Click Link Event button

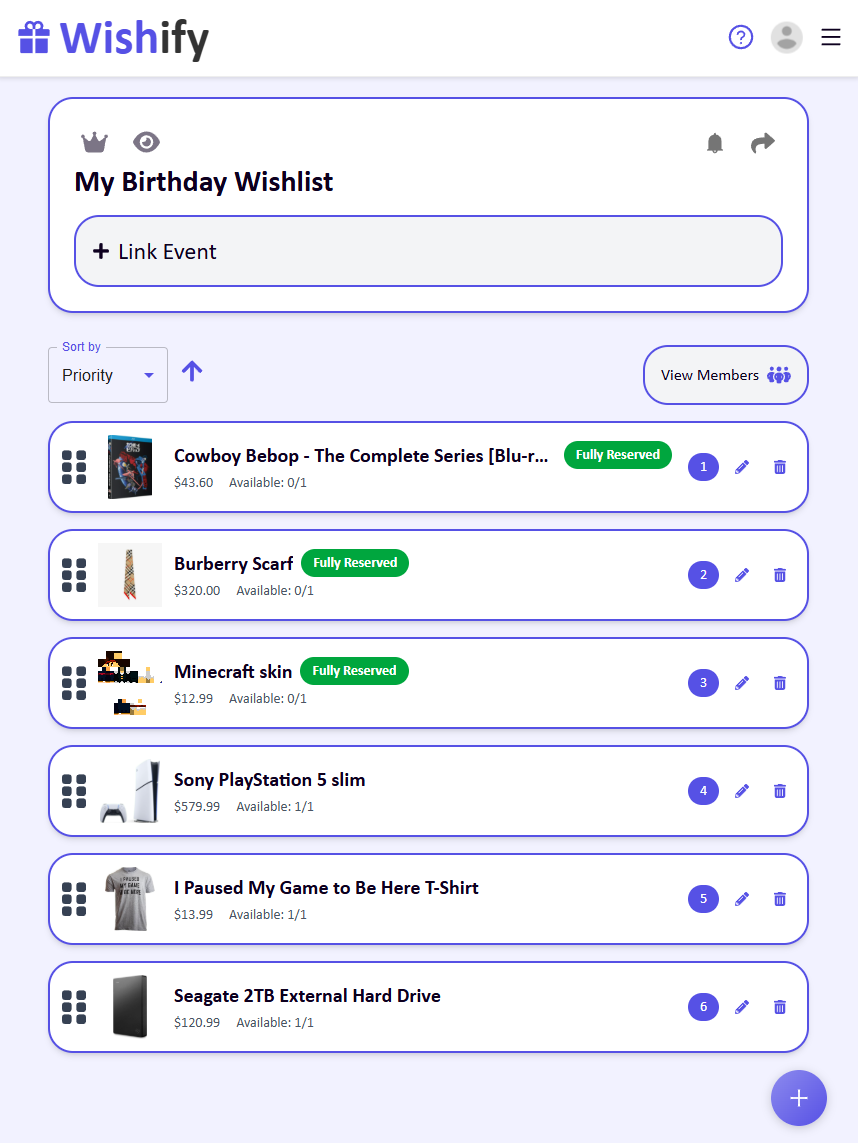coord(428,252)
